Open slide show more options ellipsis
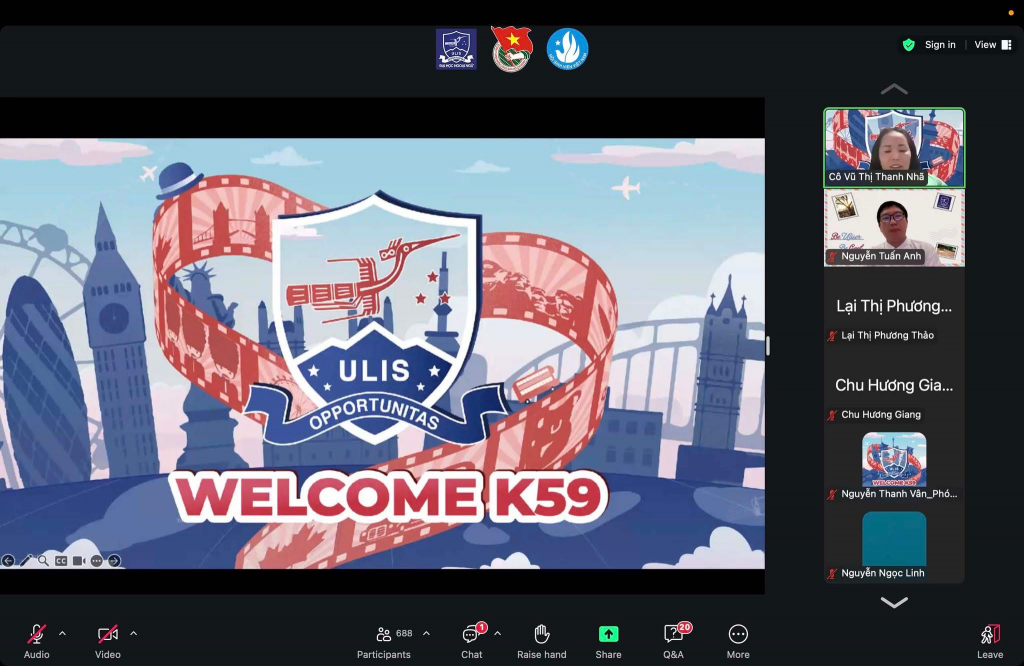Viewport: 1024px width, 666px height. click(x=97, y=560)
